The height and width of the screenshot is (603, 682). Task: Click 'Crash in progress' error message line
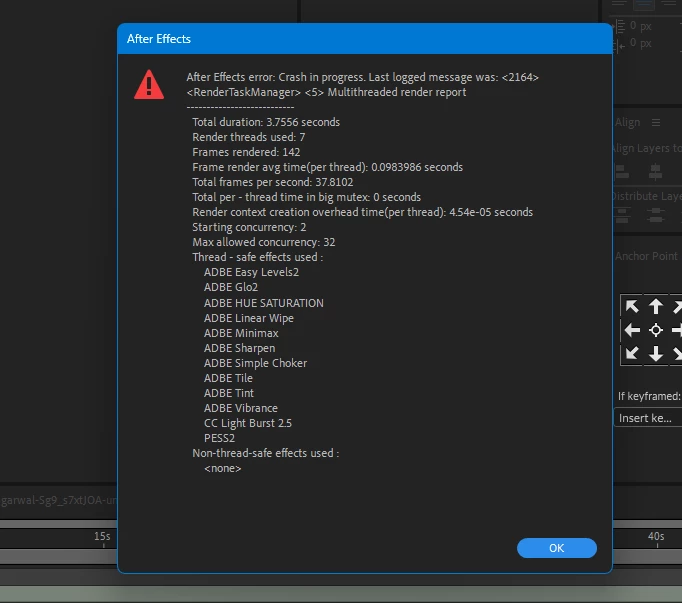click(x=362, y=77)
